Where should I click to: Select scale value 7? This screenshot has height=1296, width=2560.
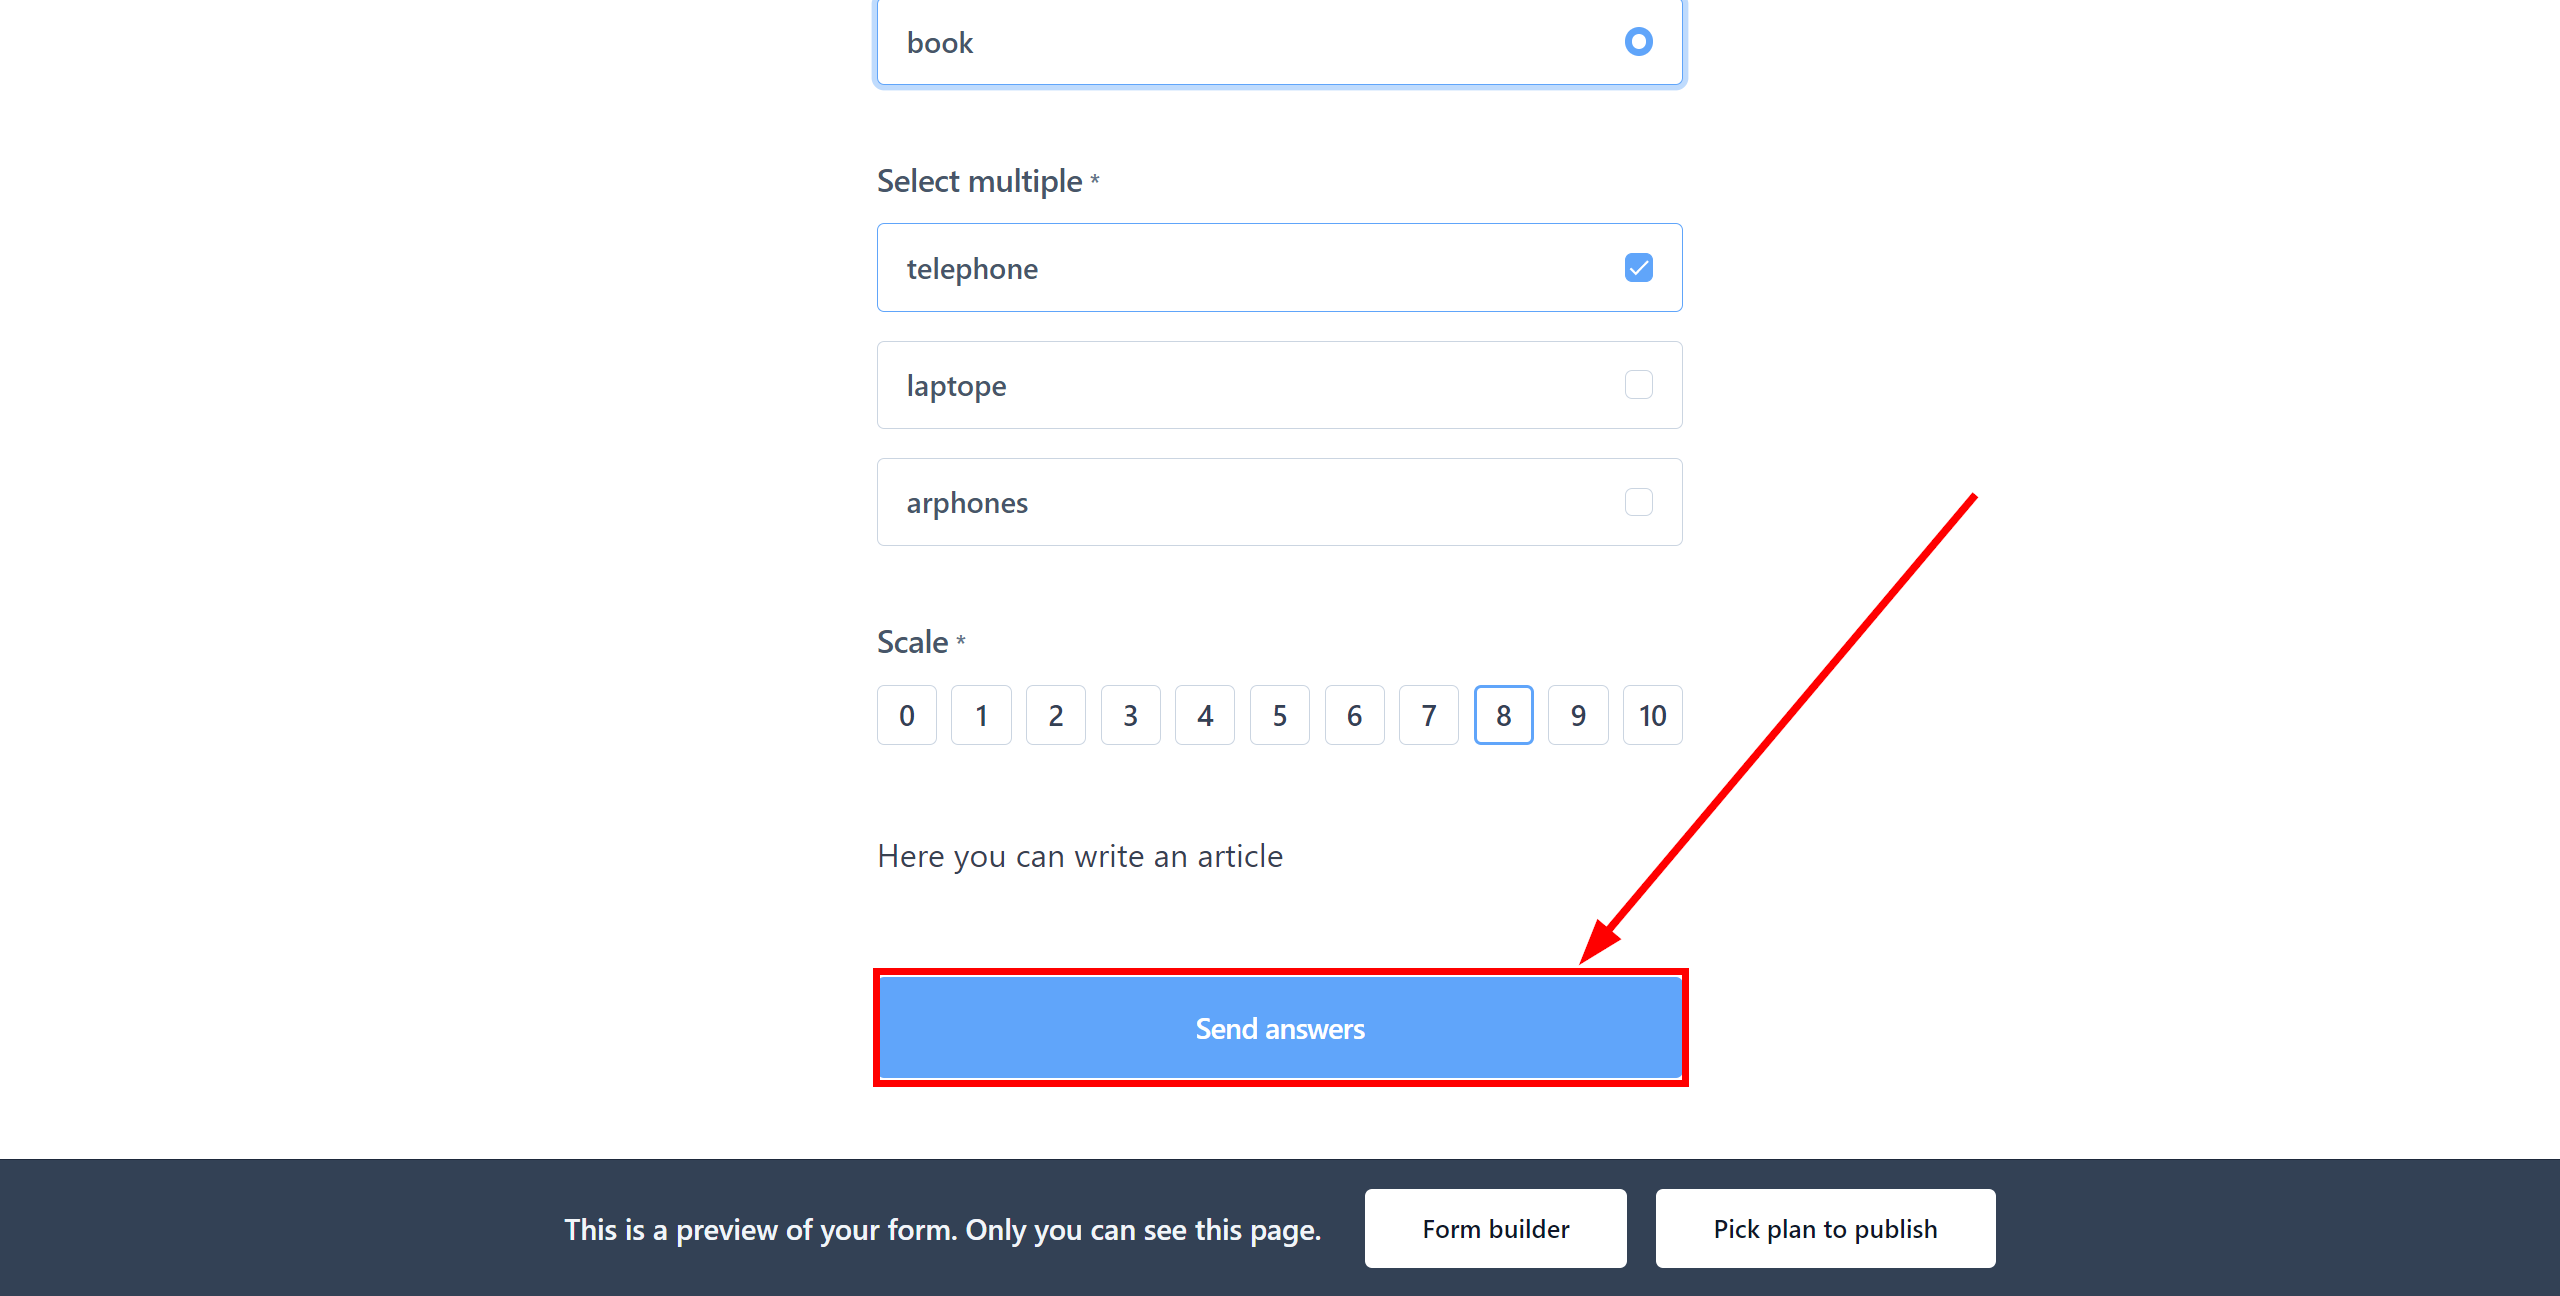(1426, 714)
